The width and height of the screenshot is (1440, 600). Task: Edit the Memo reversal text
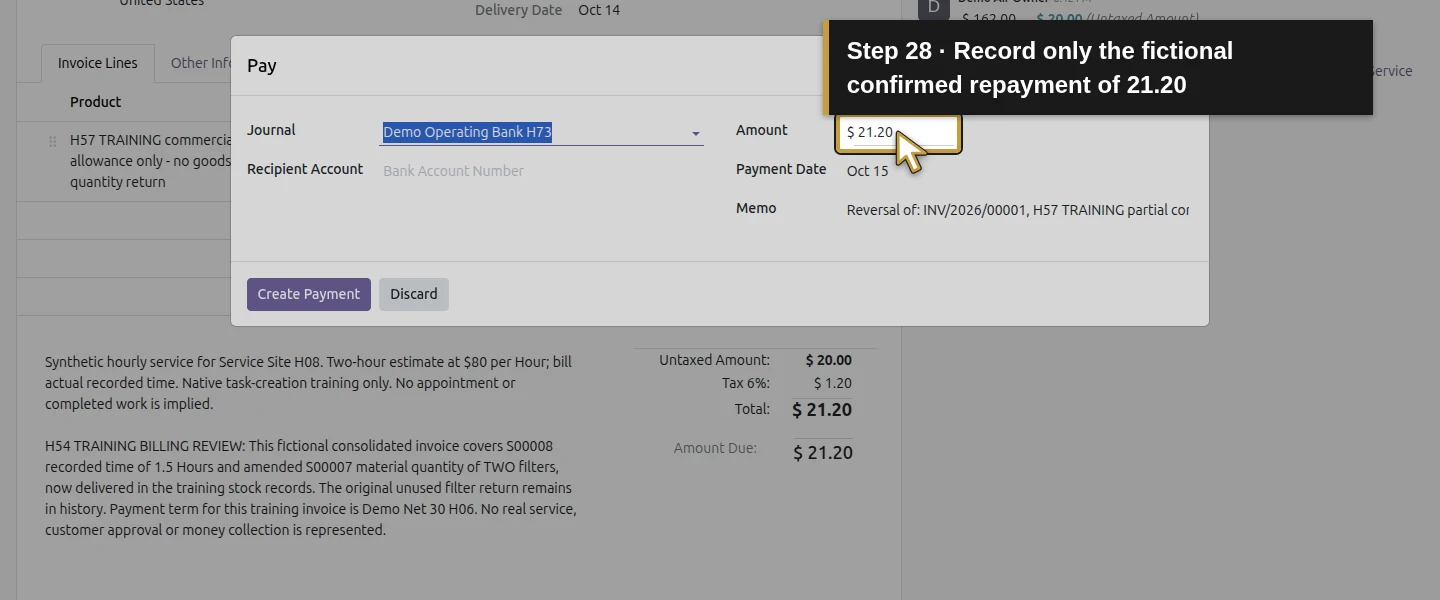(1018, 210)
